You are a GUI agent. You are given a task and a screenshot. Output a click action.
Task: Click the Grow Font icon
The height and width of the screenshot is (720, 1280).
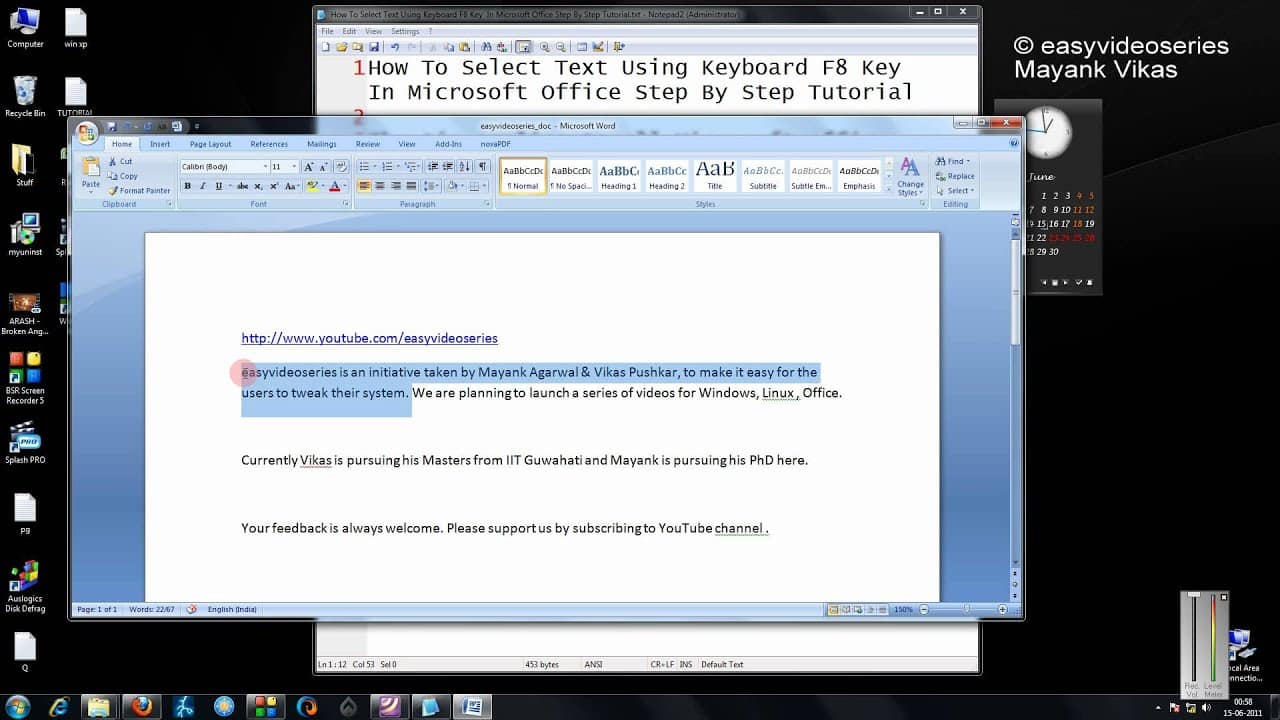point(309,167)
